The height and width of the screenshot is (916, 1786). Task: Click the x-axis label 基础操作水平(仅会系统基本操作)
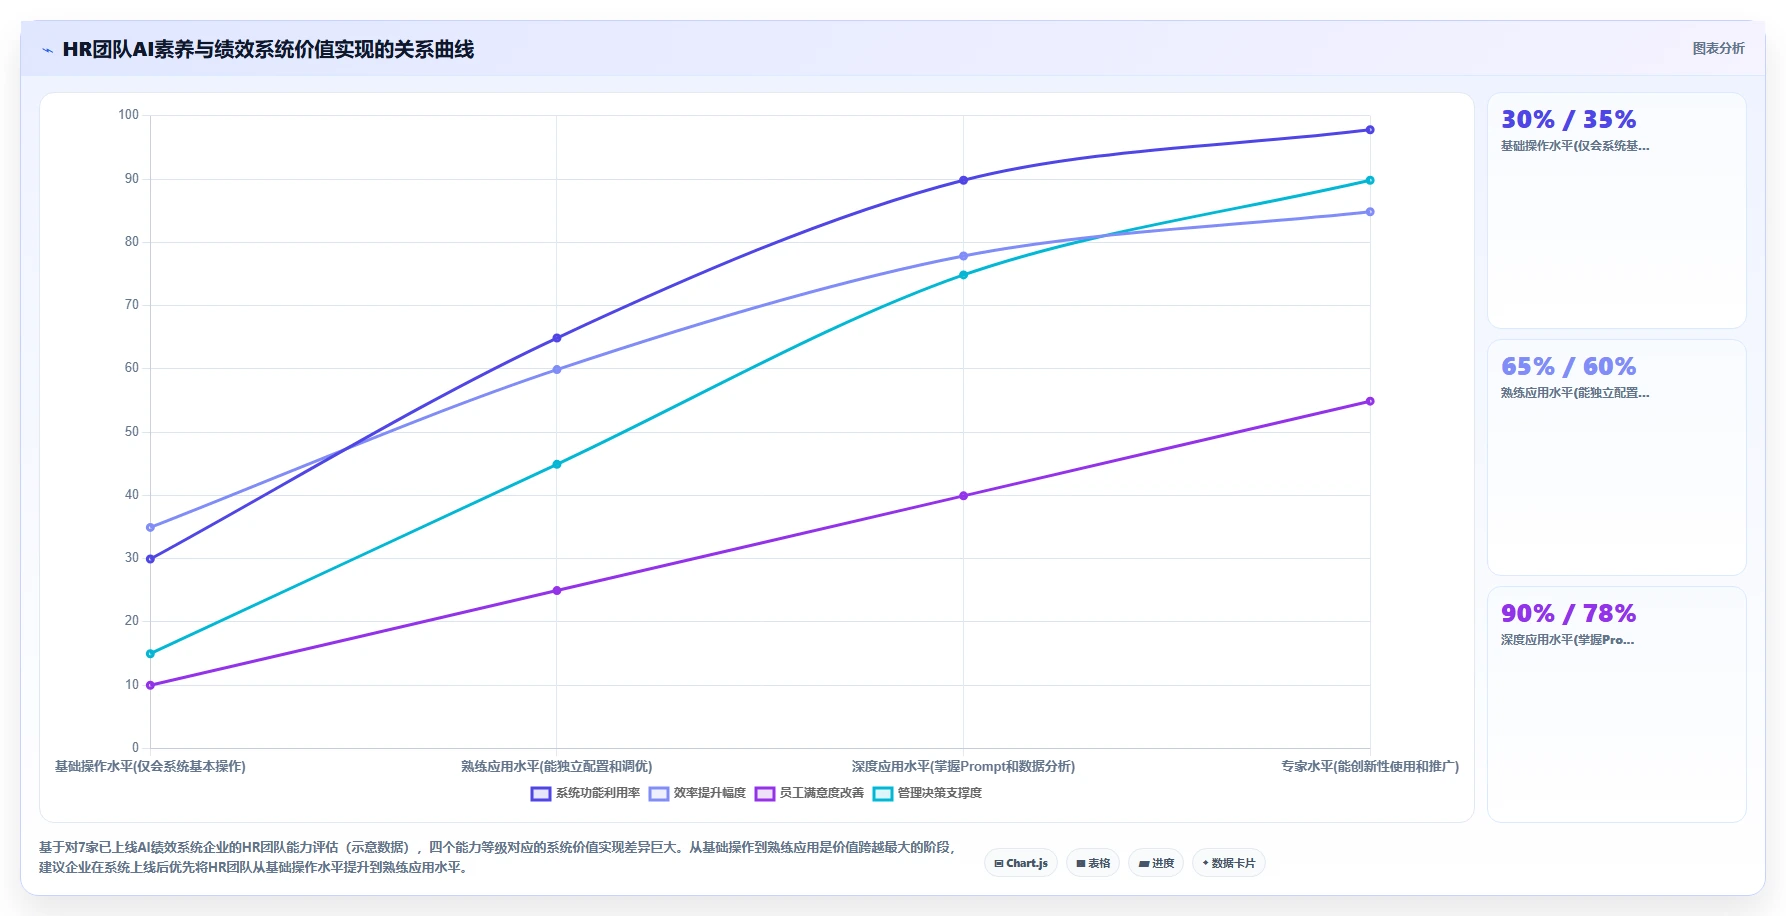click(150, 767)
